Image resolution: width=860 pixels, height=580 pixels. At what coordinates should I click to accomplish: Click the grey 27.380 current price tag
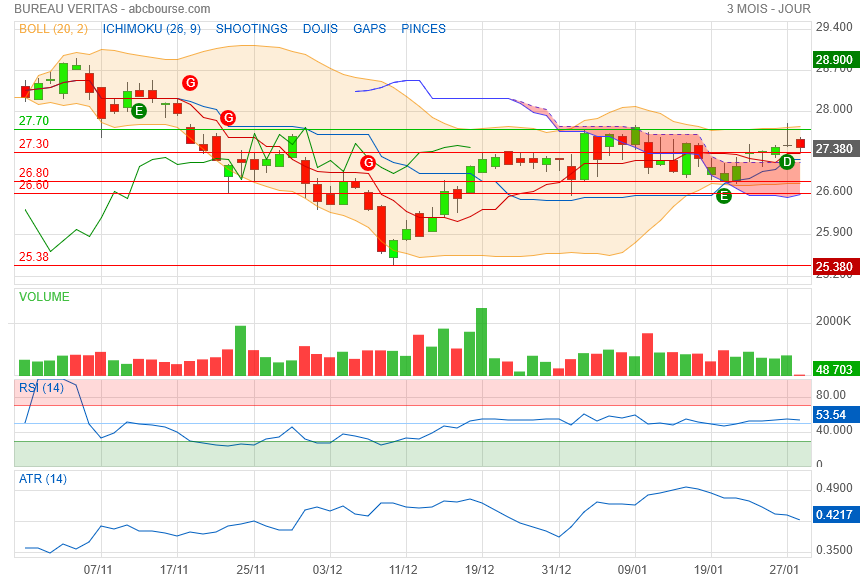click(x=834, y=149)
